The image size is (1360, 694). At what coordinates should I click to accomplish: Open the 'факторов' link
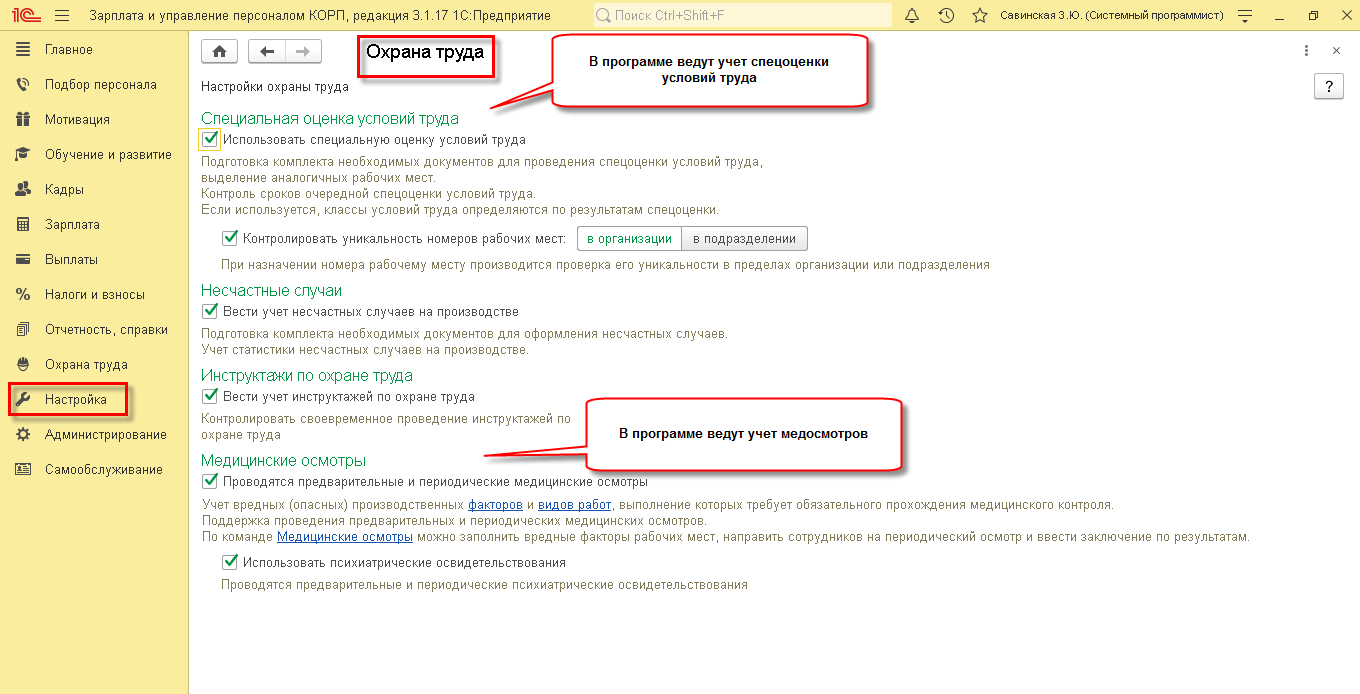point(495,505)
